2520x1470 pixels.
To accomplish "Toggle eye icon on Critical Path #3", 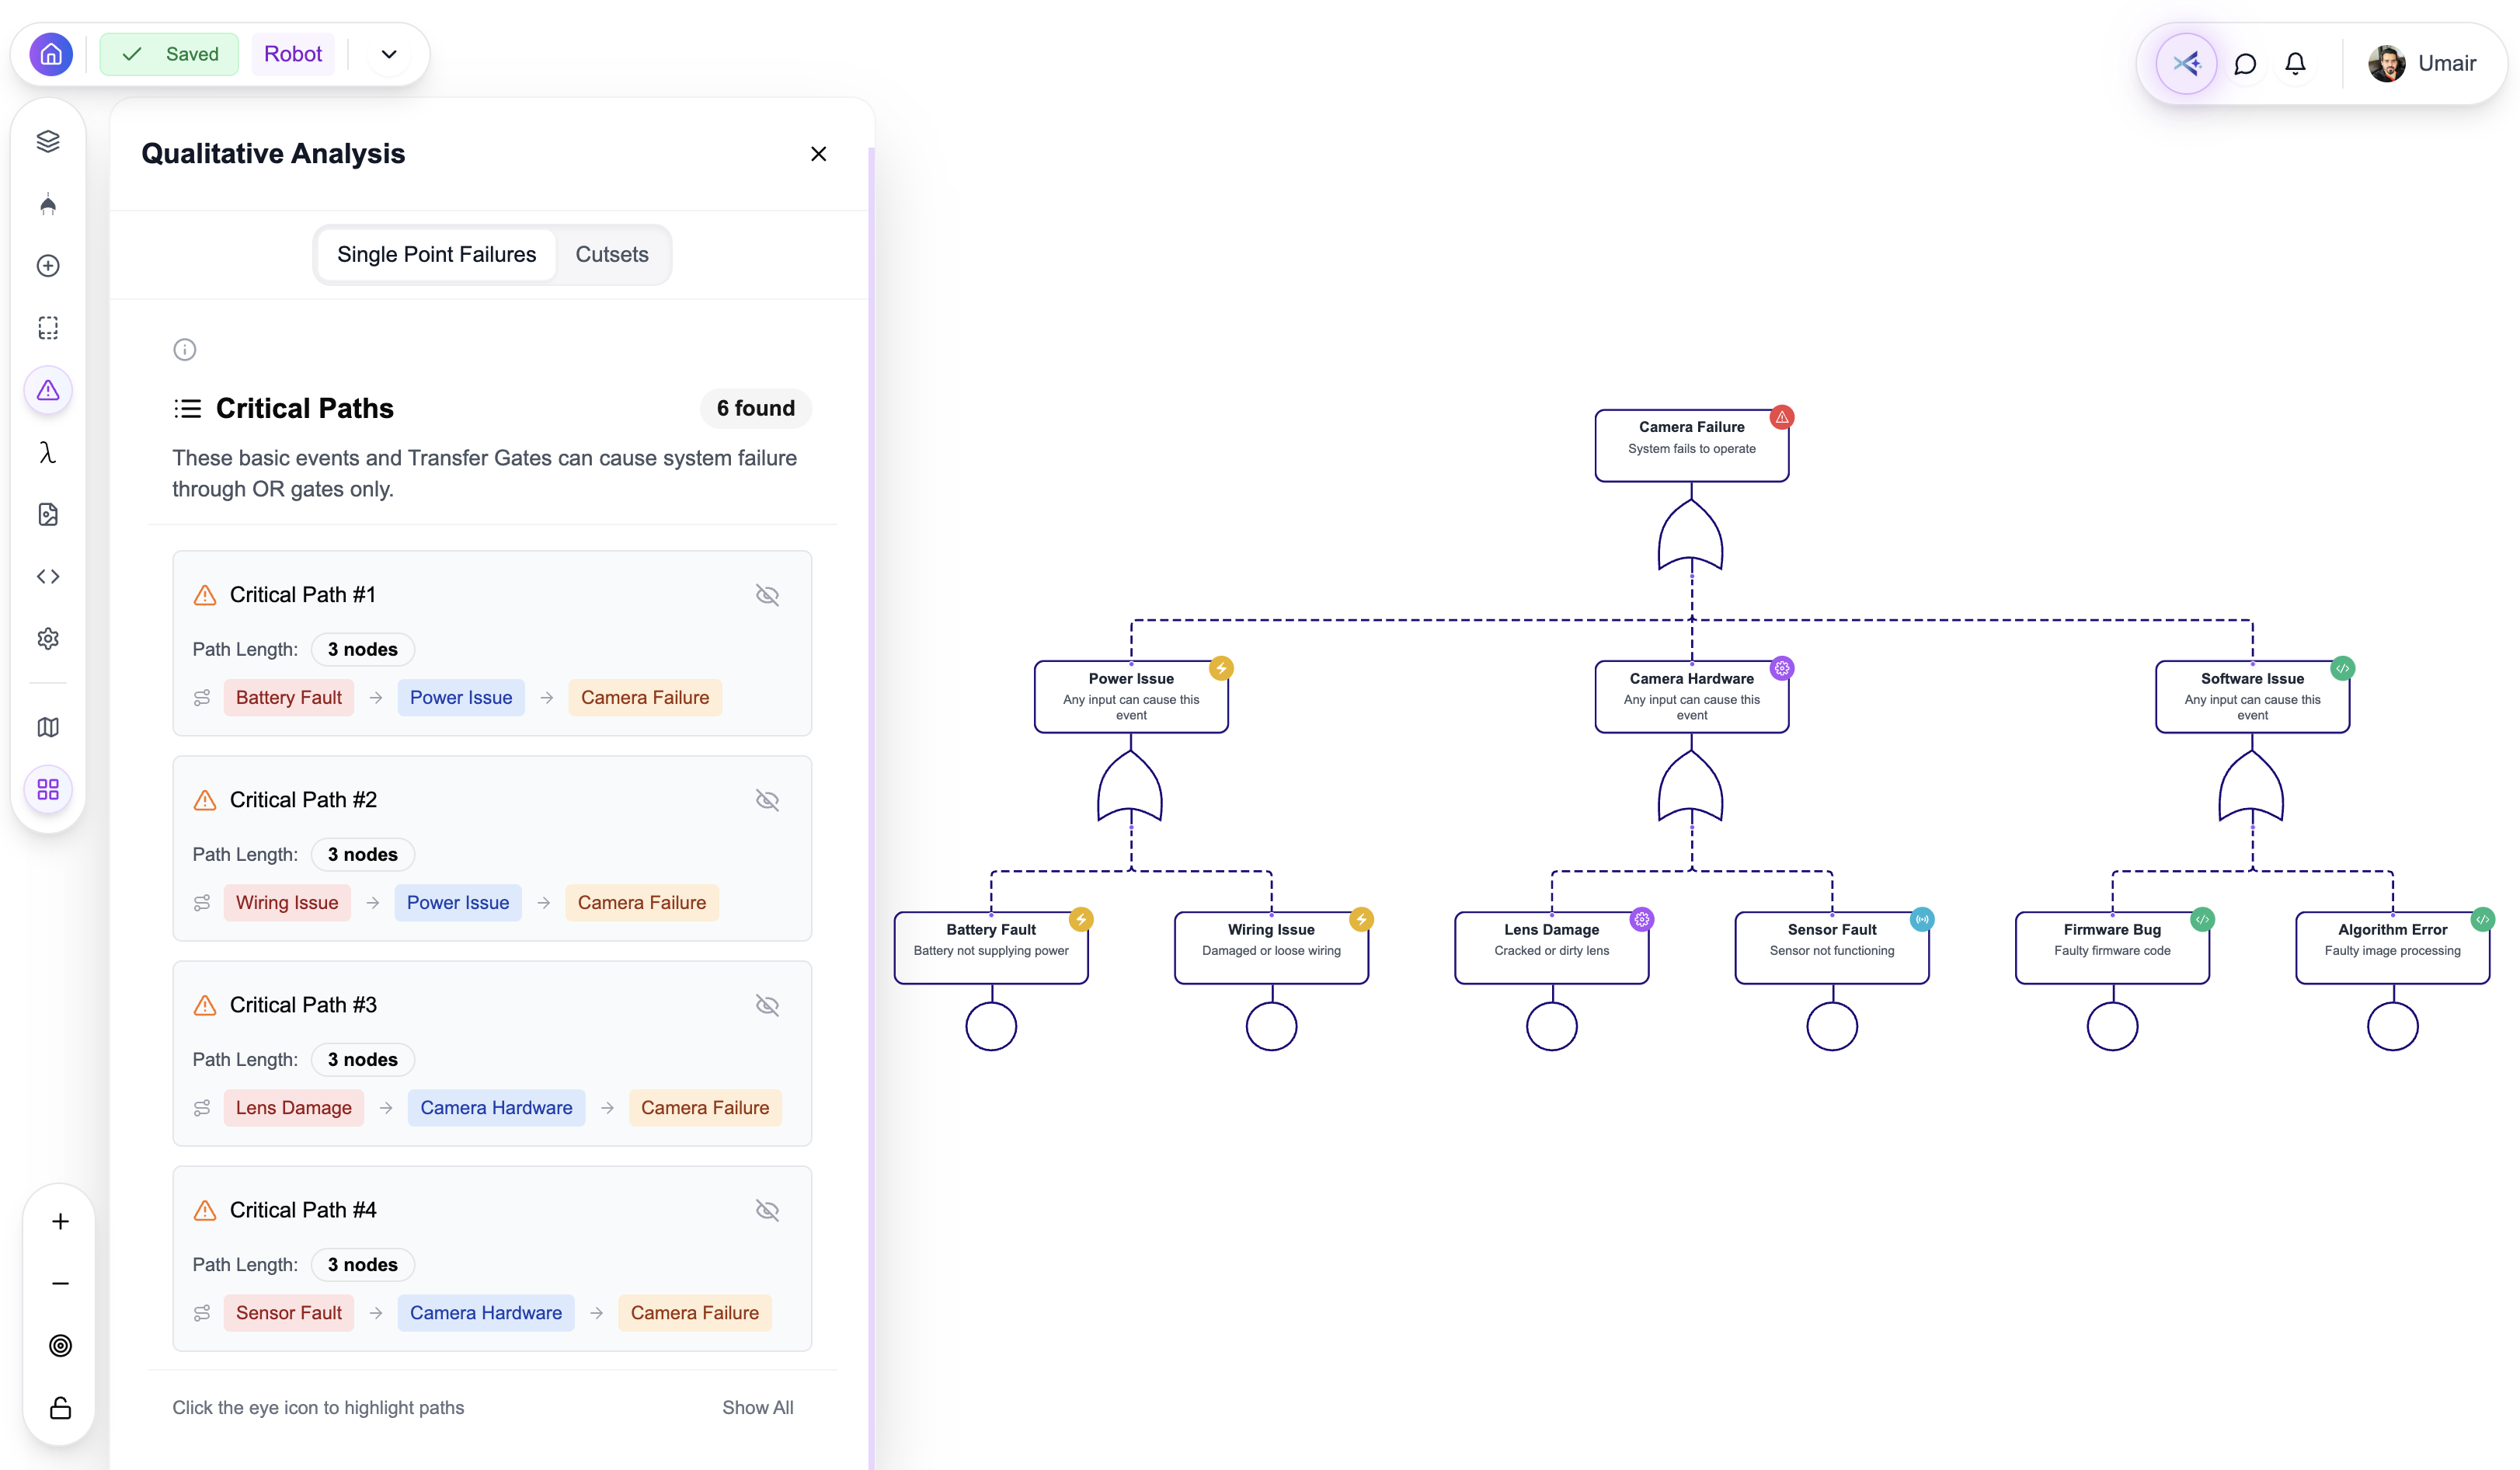I will tap(767, 1005).
